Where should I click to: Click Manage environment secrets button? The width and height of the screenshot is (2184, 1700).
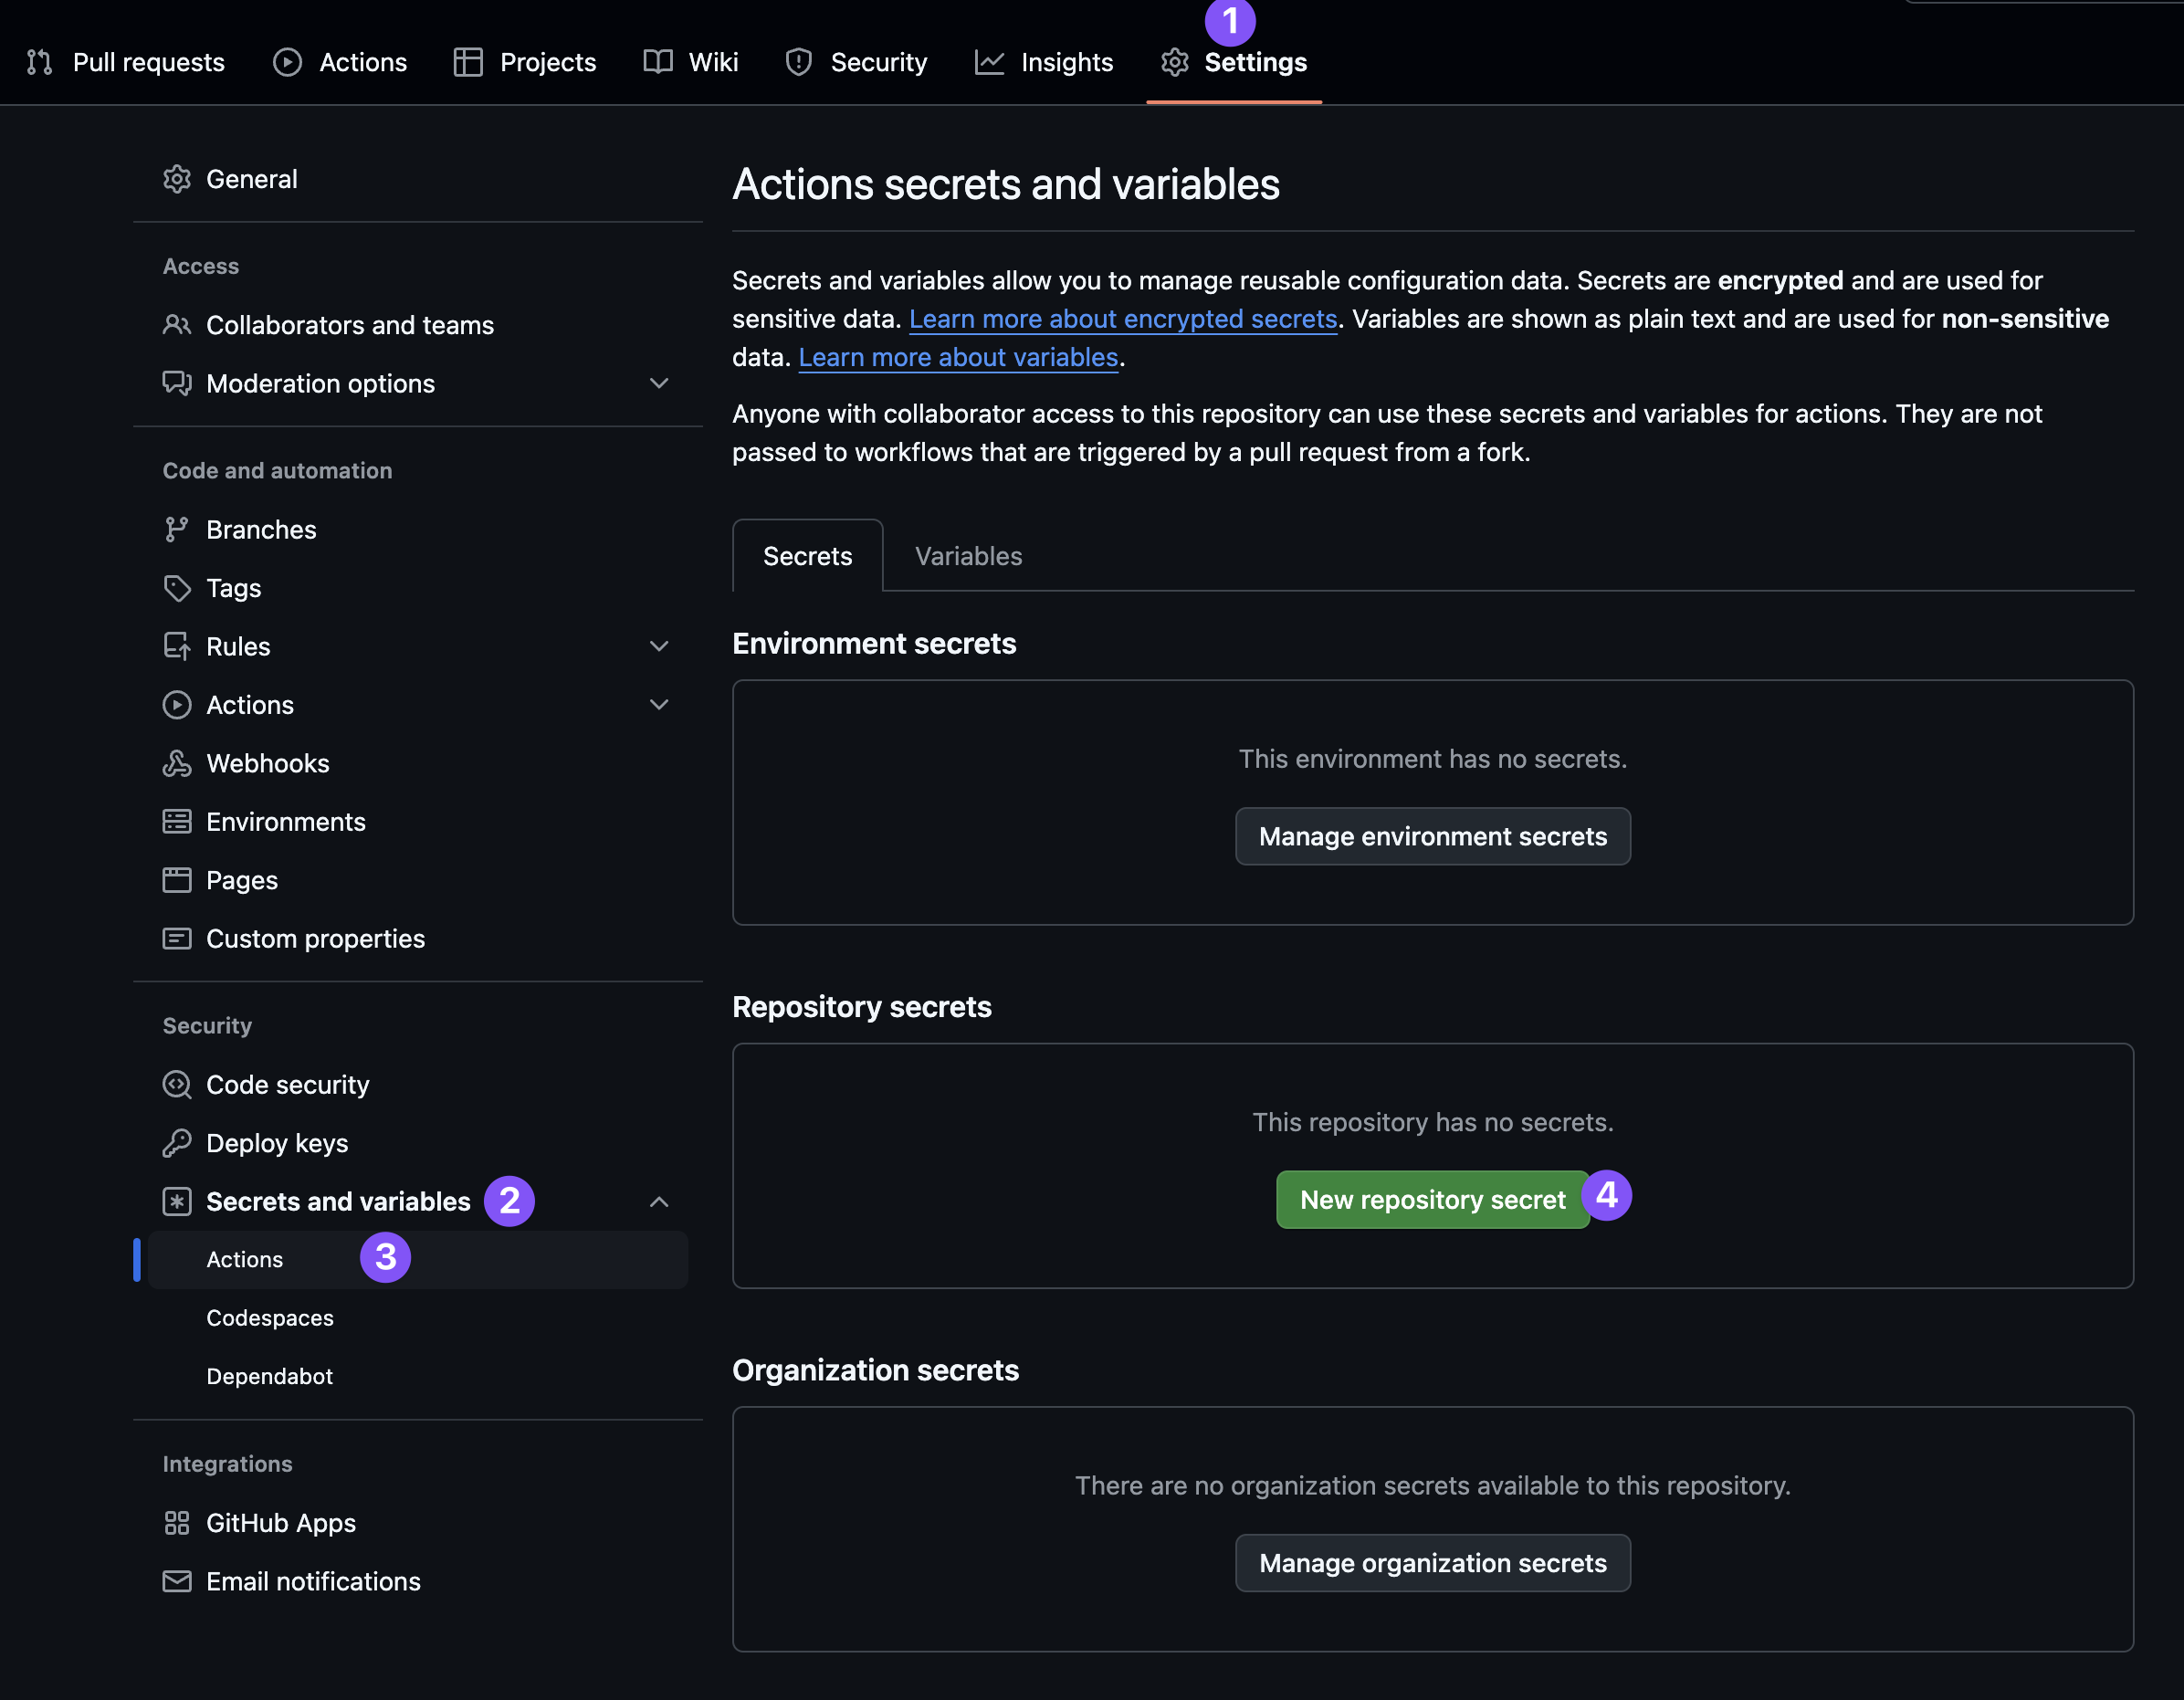coord(1432,836)
